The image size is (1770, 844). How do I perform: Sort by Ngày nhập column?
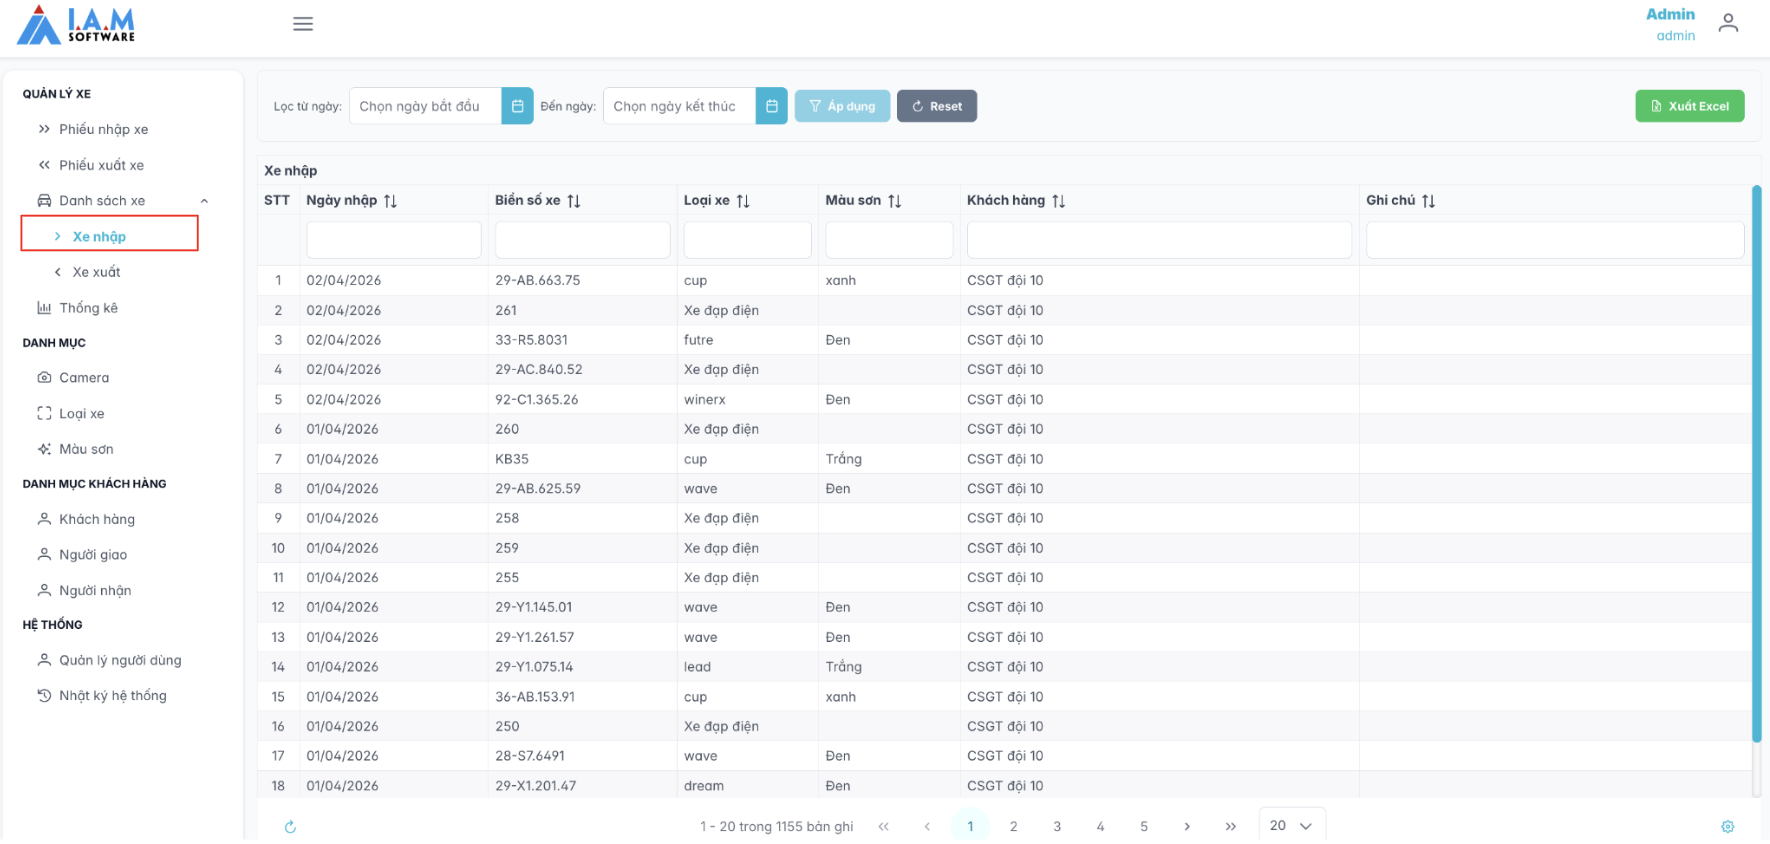tap(390, 201)
